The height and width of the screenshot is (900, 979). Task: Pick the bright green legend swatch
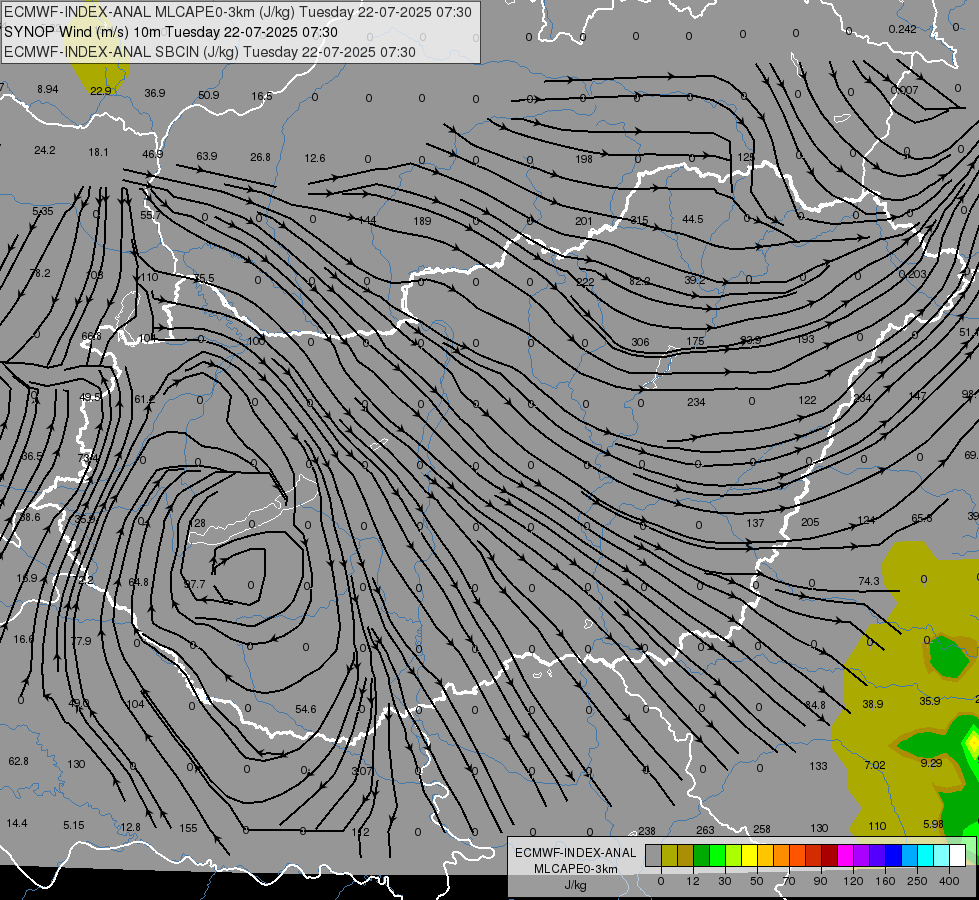pos(718,855)
